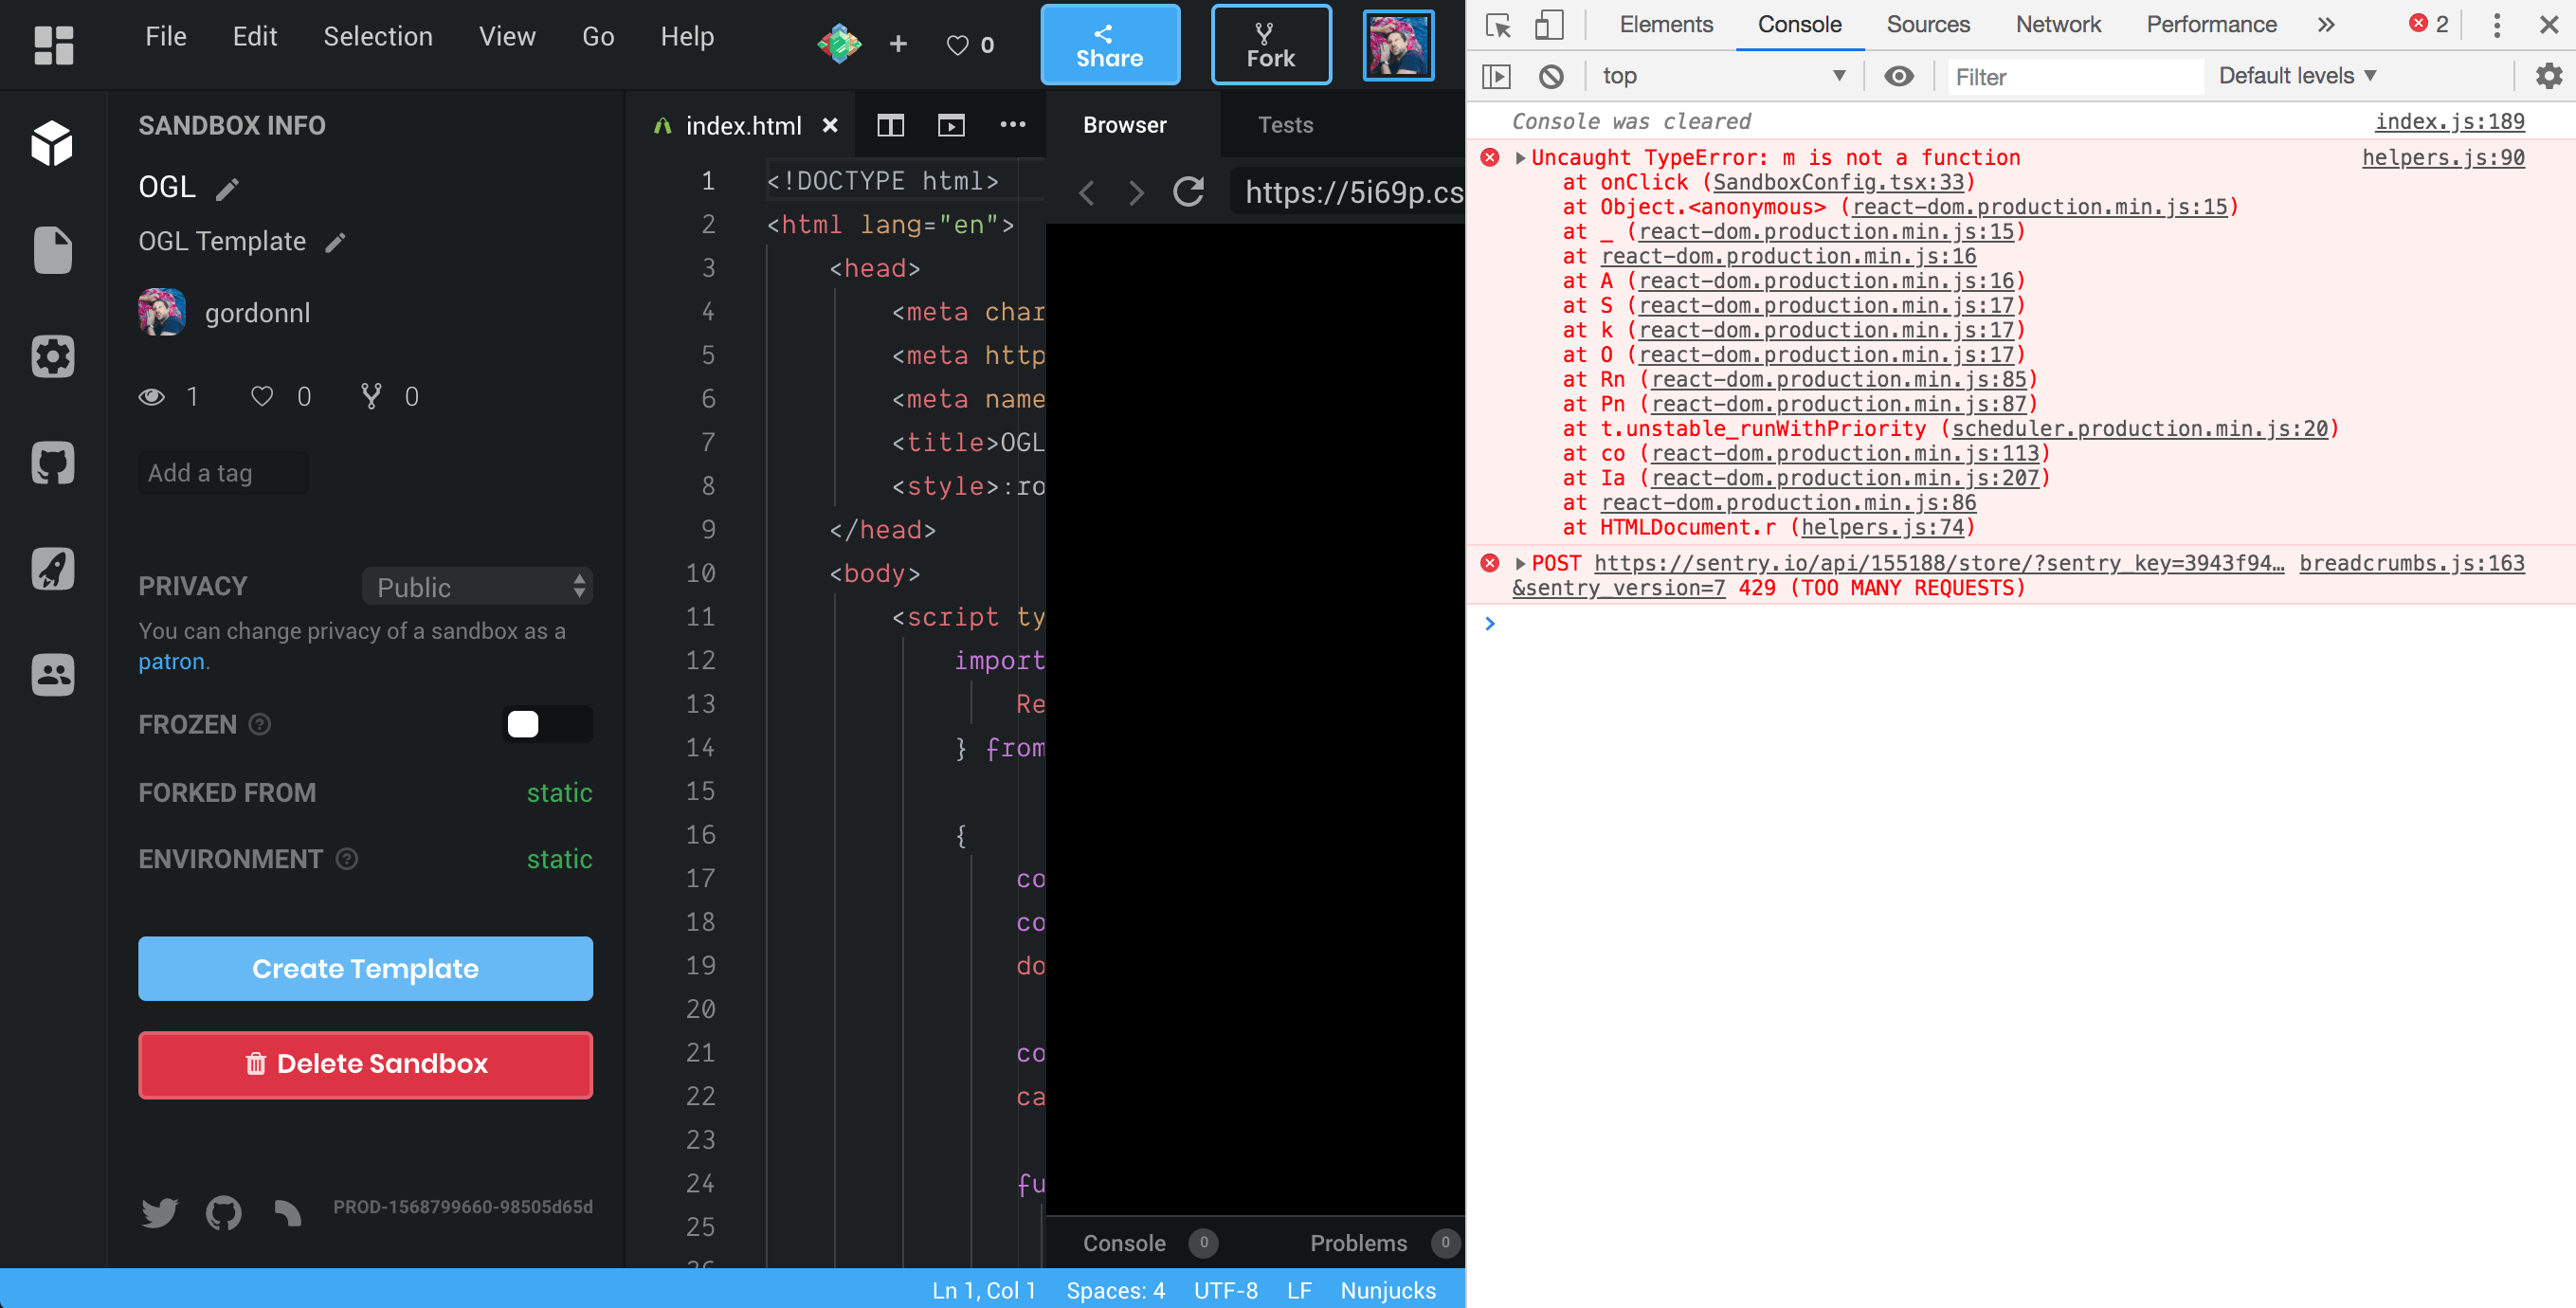This screenshot has width=2576, height=1308.
Task: Open the Privacy Public dropdown
Action: (x=477, y=587)
